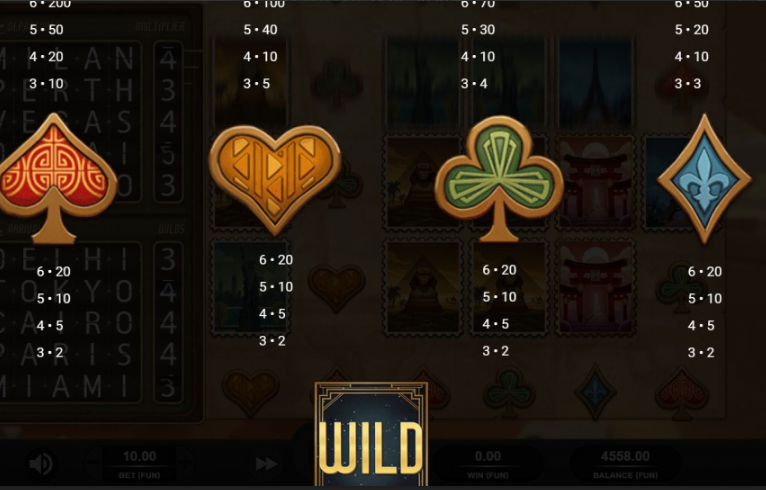Viewport: 766px width, 490px height.
Task: Click the 10.00 bet amount field
Action: [x=140, y=463]
